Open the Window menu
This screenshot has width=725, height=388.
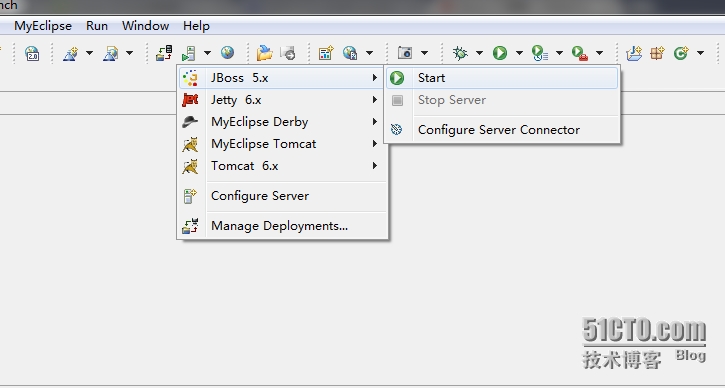coord(145,26)
